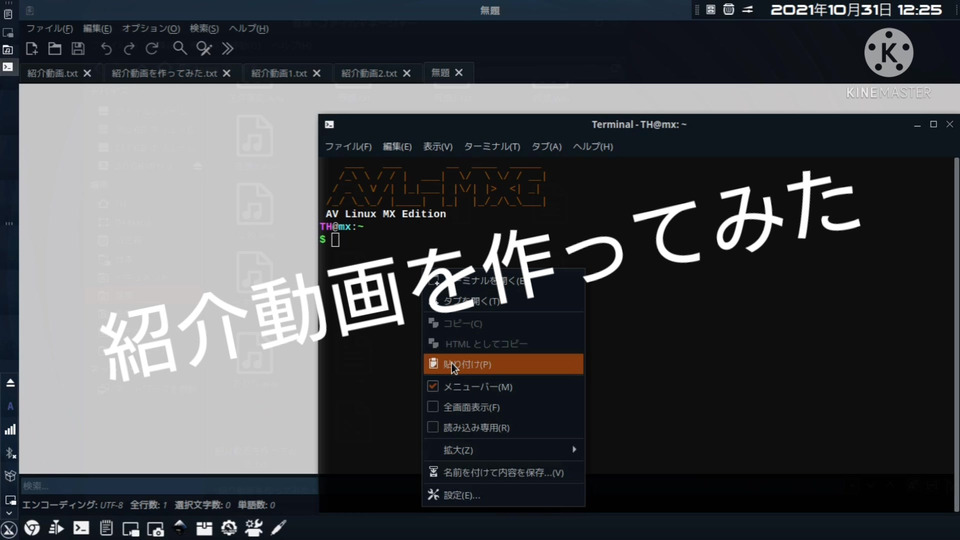Open the editor's オプション(O) menu

click(x=151, y=28)
